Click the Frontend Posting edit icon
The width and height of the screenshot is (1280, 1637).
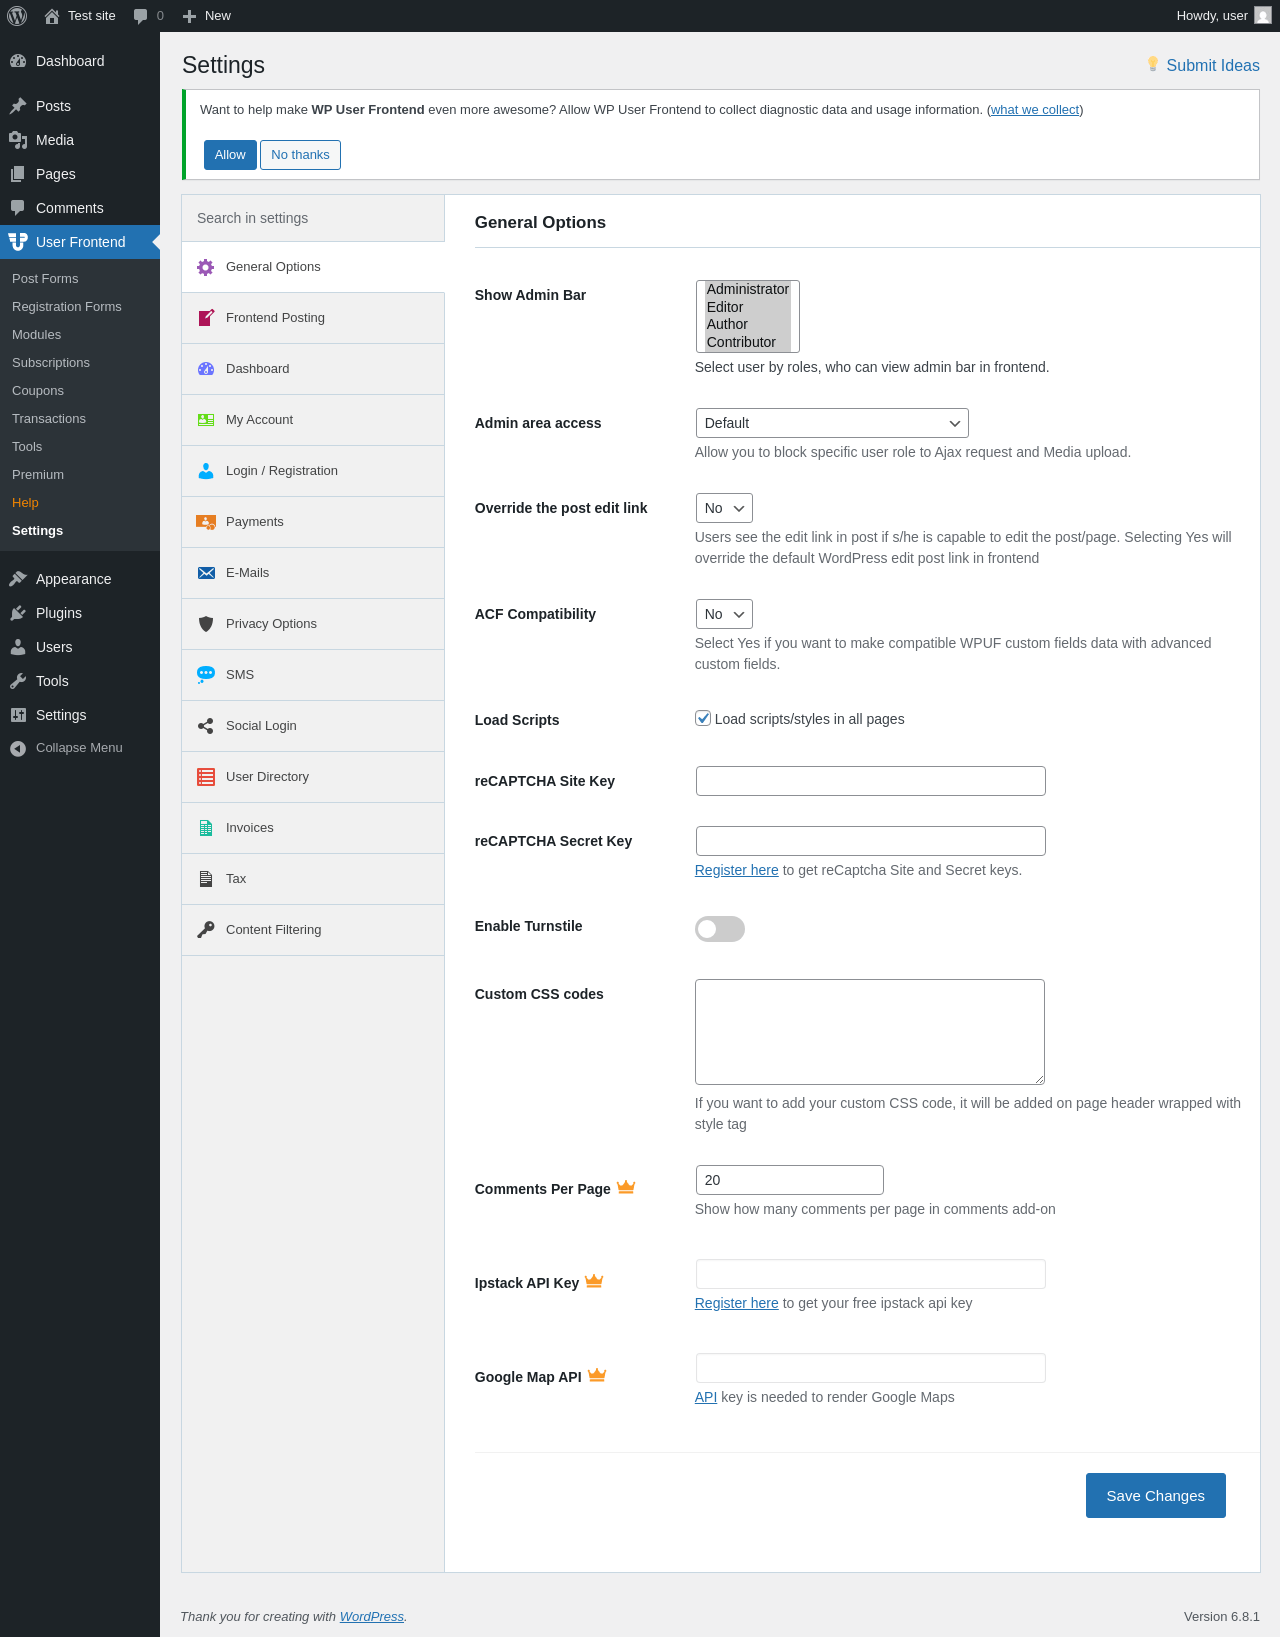point(206,318)
